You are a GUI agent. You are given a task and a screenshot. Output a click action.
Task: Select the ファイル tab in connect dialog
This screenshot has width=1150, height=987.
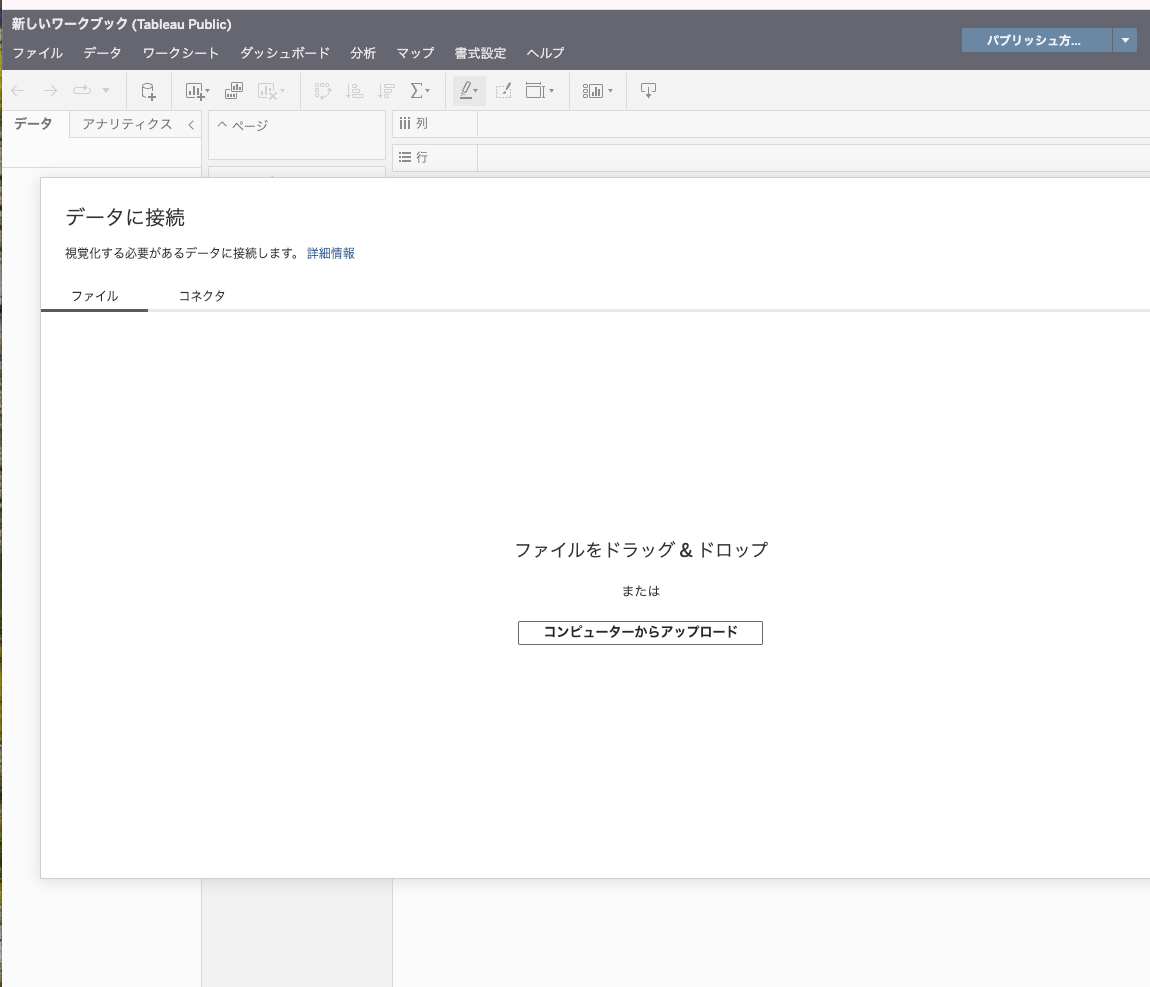[x=95, y=296]
